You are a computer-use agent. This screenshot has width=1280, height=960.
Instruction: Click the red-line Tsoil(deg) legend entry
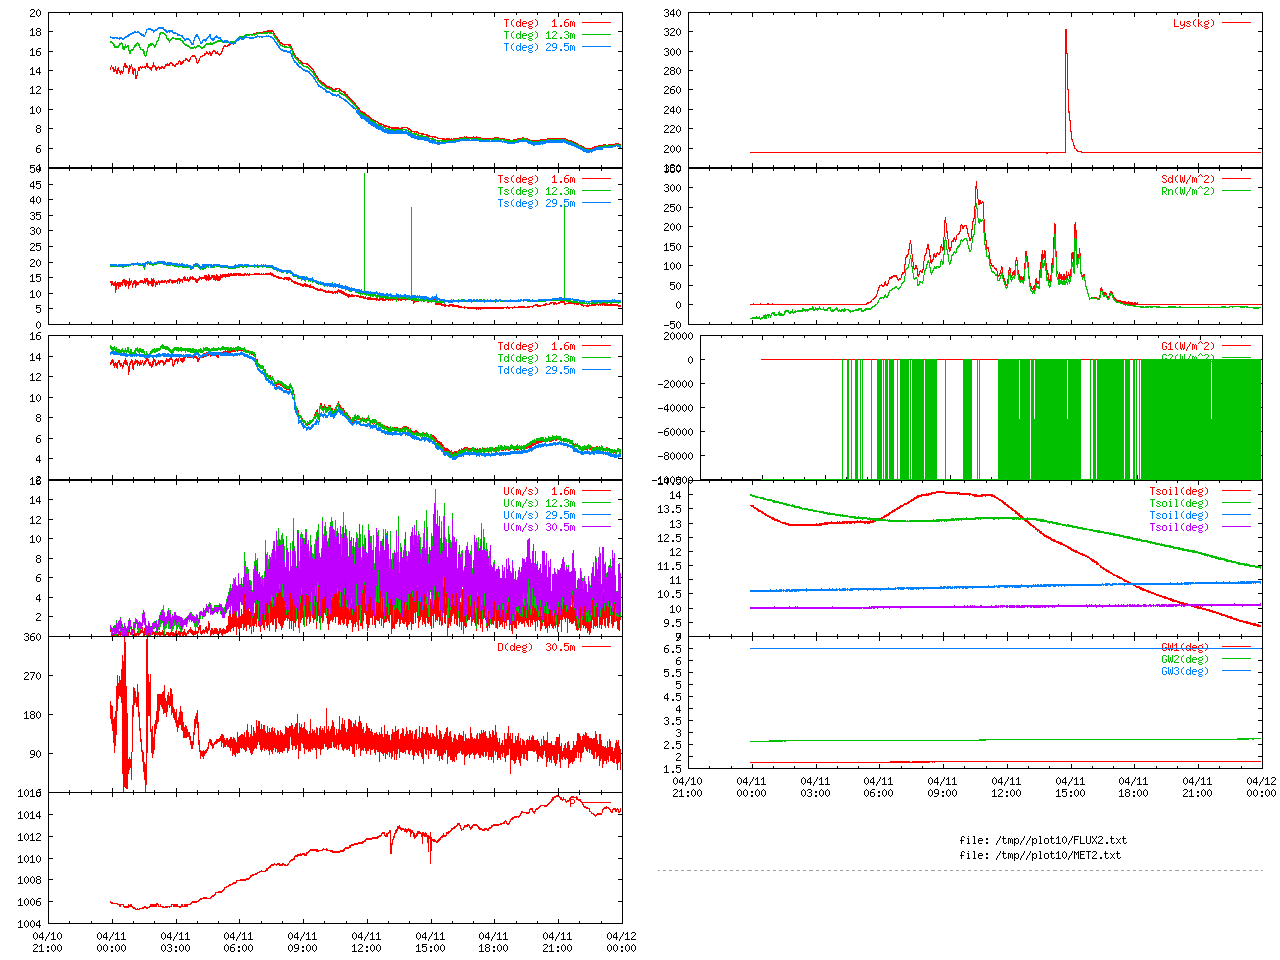(1179, 491)
